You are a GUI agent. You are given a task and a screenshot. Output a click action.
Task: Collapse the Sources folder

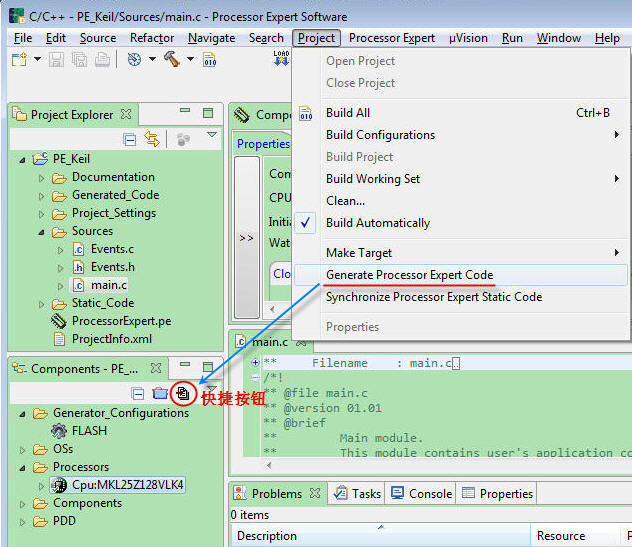41,232
